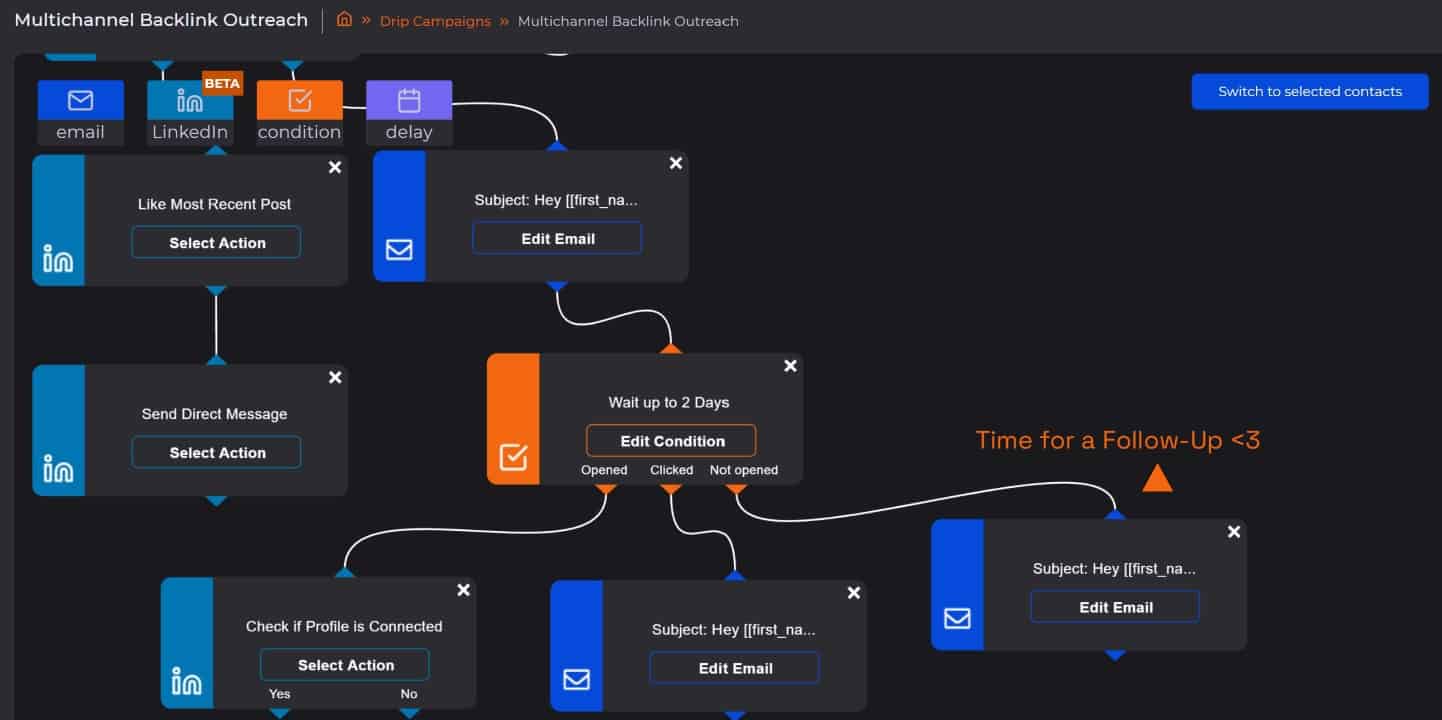
Task: Close the Wait up to 2 Days condition
Action: (790, 366)
